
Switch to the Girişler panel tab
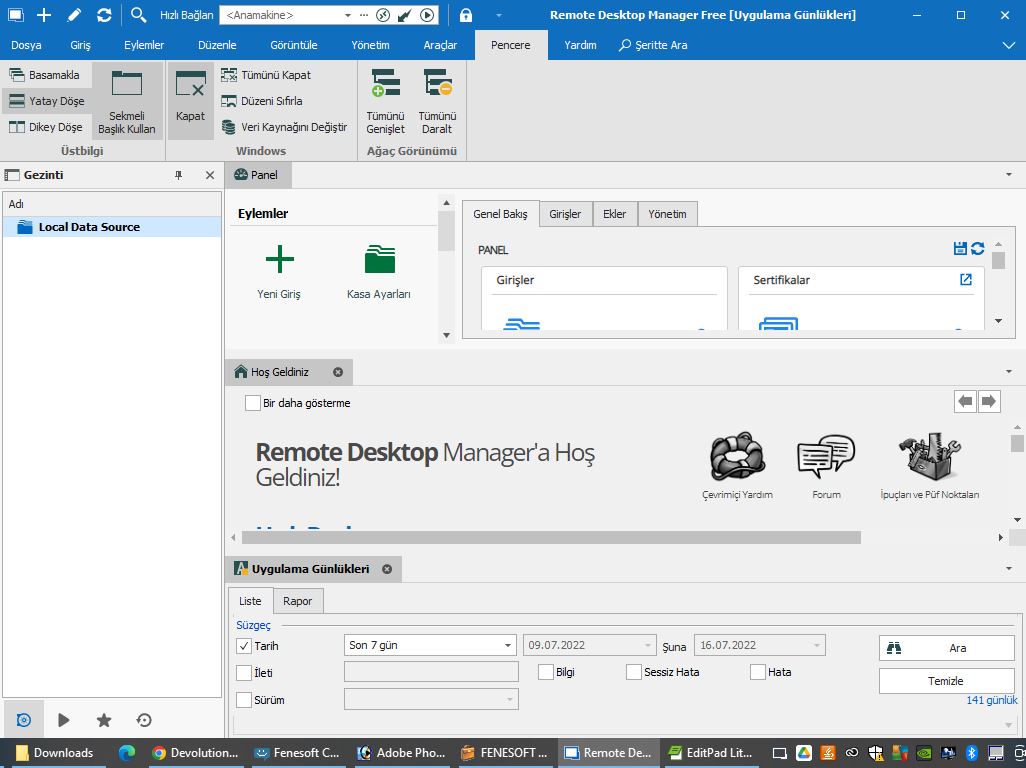point(565,214)
